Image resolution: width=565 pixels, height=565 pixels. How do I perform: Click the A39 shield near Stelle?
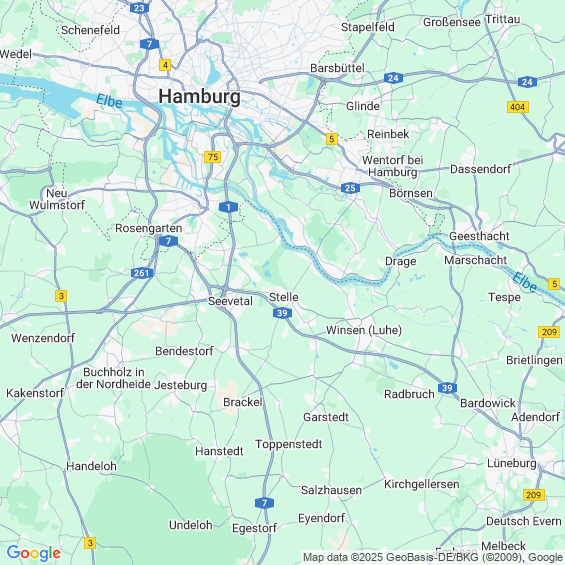click(x=282, y=313)
